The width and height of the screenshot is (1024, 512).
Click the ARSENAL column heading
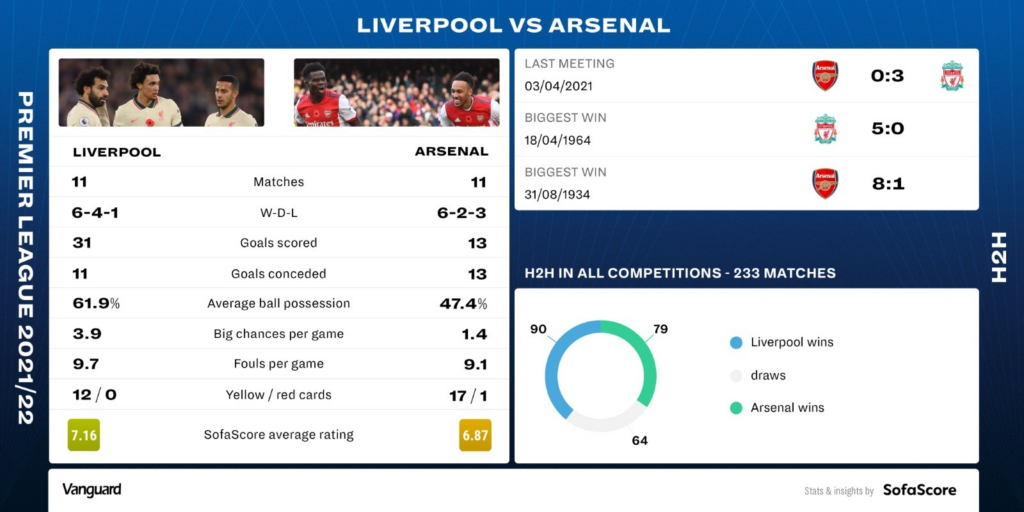click(451, 152)
